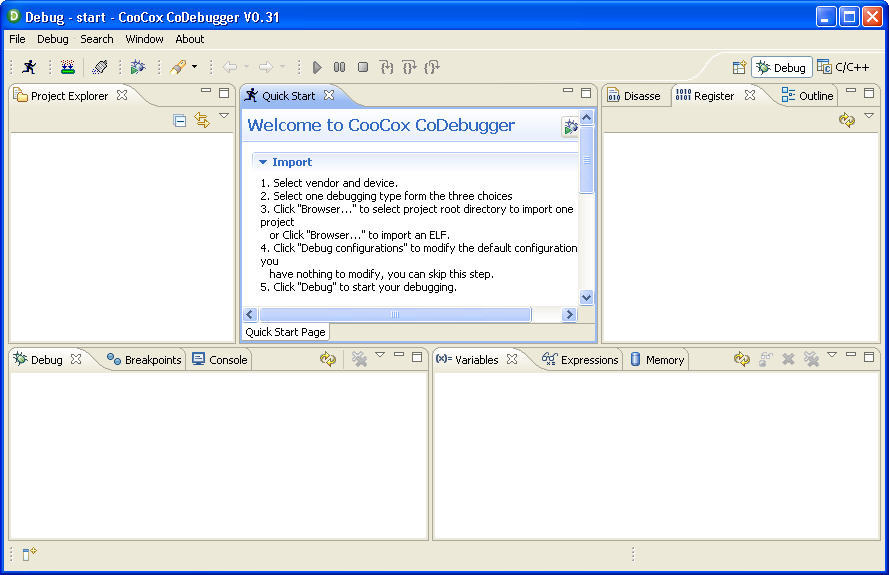This screenshot has height=575, width=889.
Task: Maximize the Project Explorer panel
Action: [224, 93]
